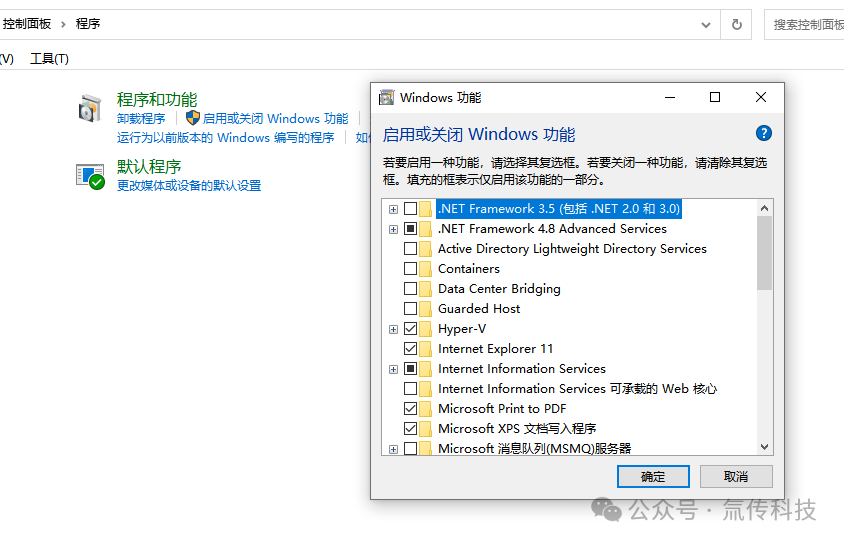Click the 搜索控制面板 search field
This screenshot has width=844, height=544.
coord(804,25)
